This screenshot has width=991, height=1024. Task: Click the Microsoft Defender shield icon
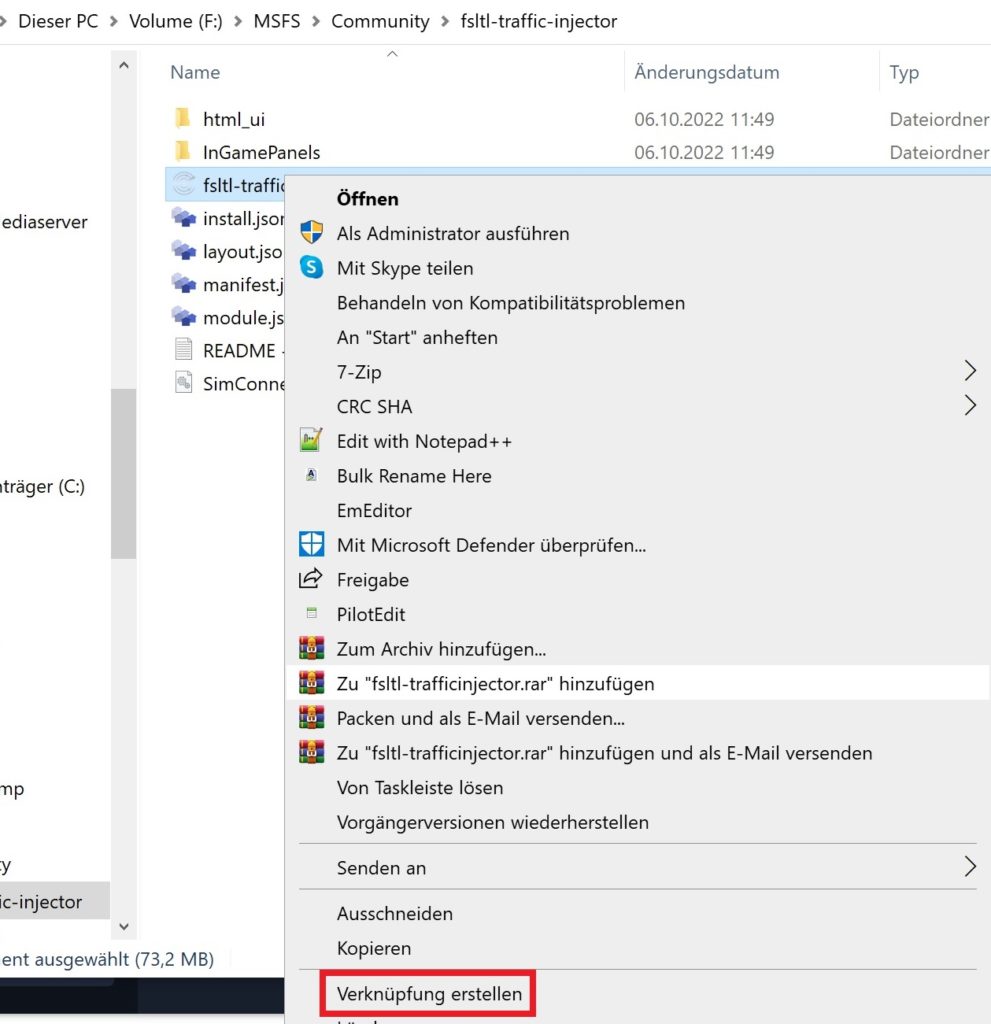coord(312,545)
